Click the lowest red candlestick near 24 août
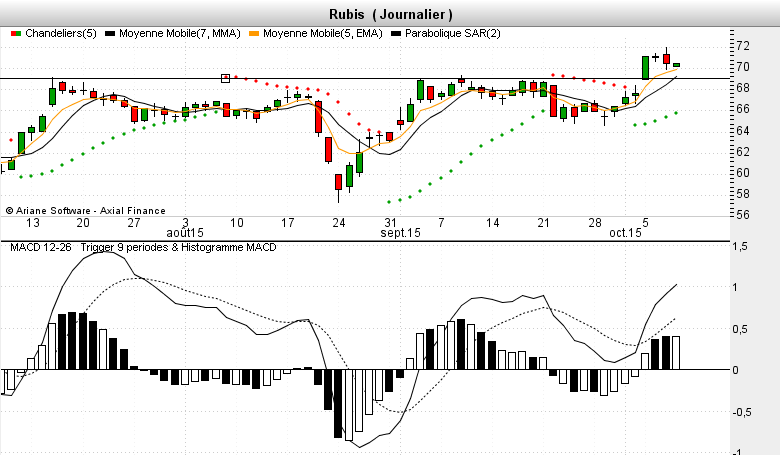 (338, 182)
